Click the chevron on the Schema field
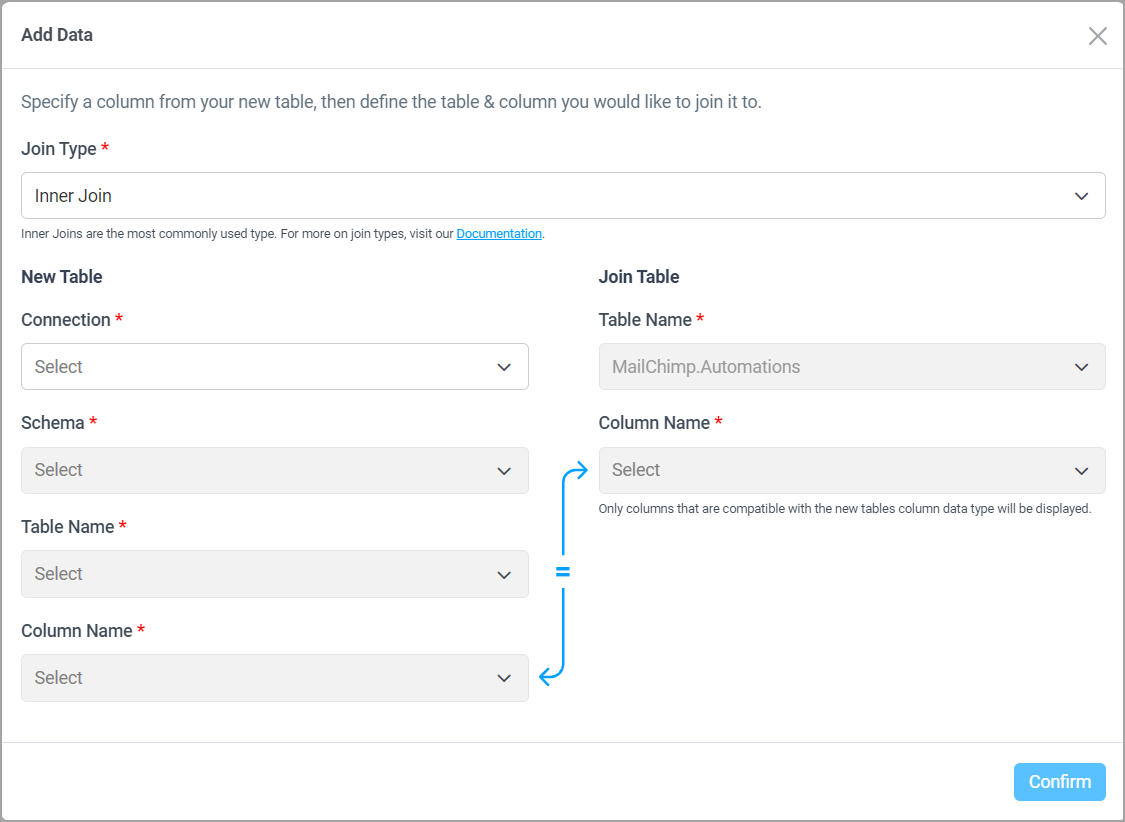Image resolution: width=1125 pixels, height=822 pixels. pyautogui.click(x=504, y=470)
